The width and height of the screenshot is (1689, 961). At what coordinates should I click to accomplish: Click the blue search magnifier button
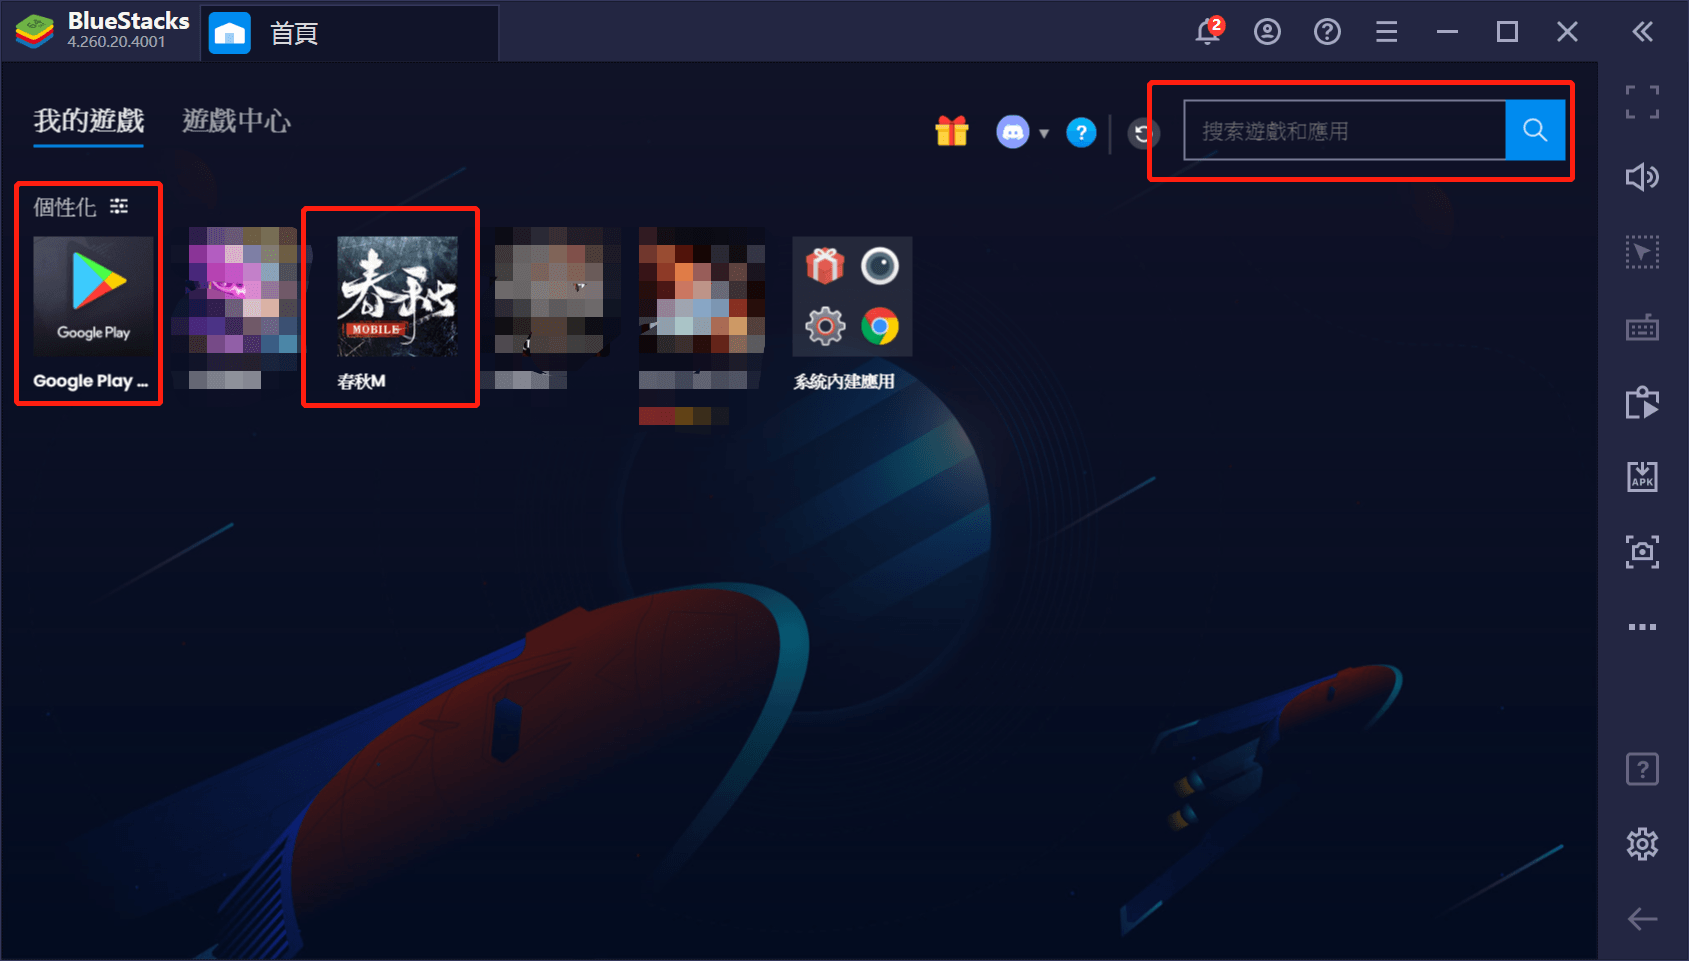click(x=1535, y=130)
